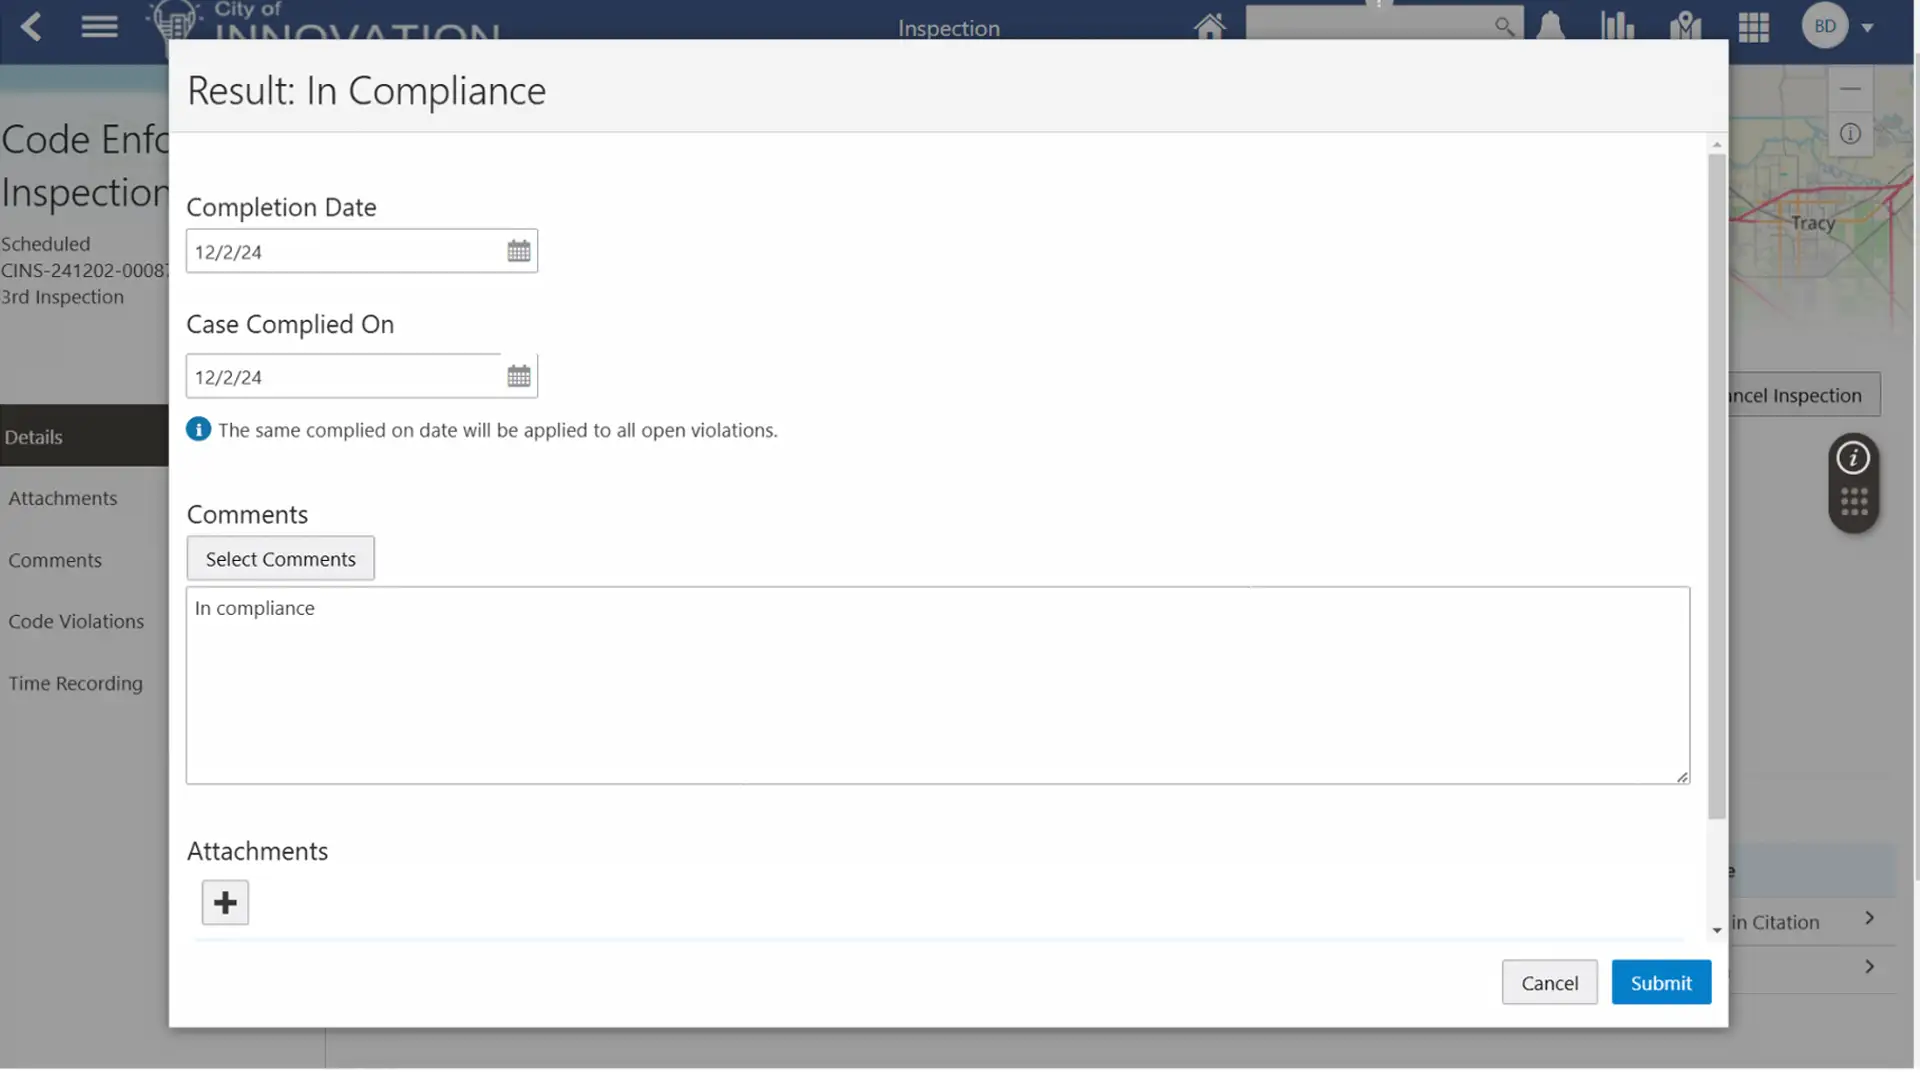This screenshot has width=1920, height=1080.
Task: Open the Completion Date calendar picker
Action: click(x=518, y=251)
